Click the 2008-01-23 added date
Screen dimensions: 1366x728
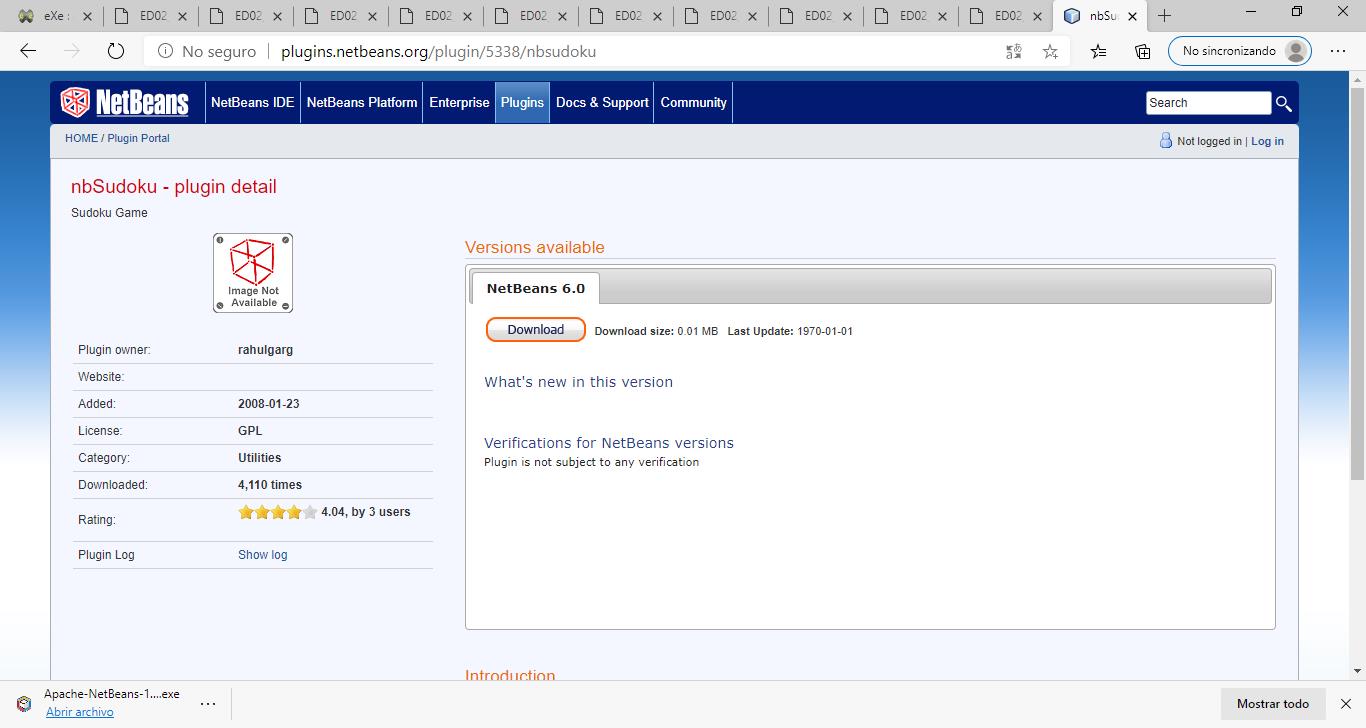[269, 404]
